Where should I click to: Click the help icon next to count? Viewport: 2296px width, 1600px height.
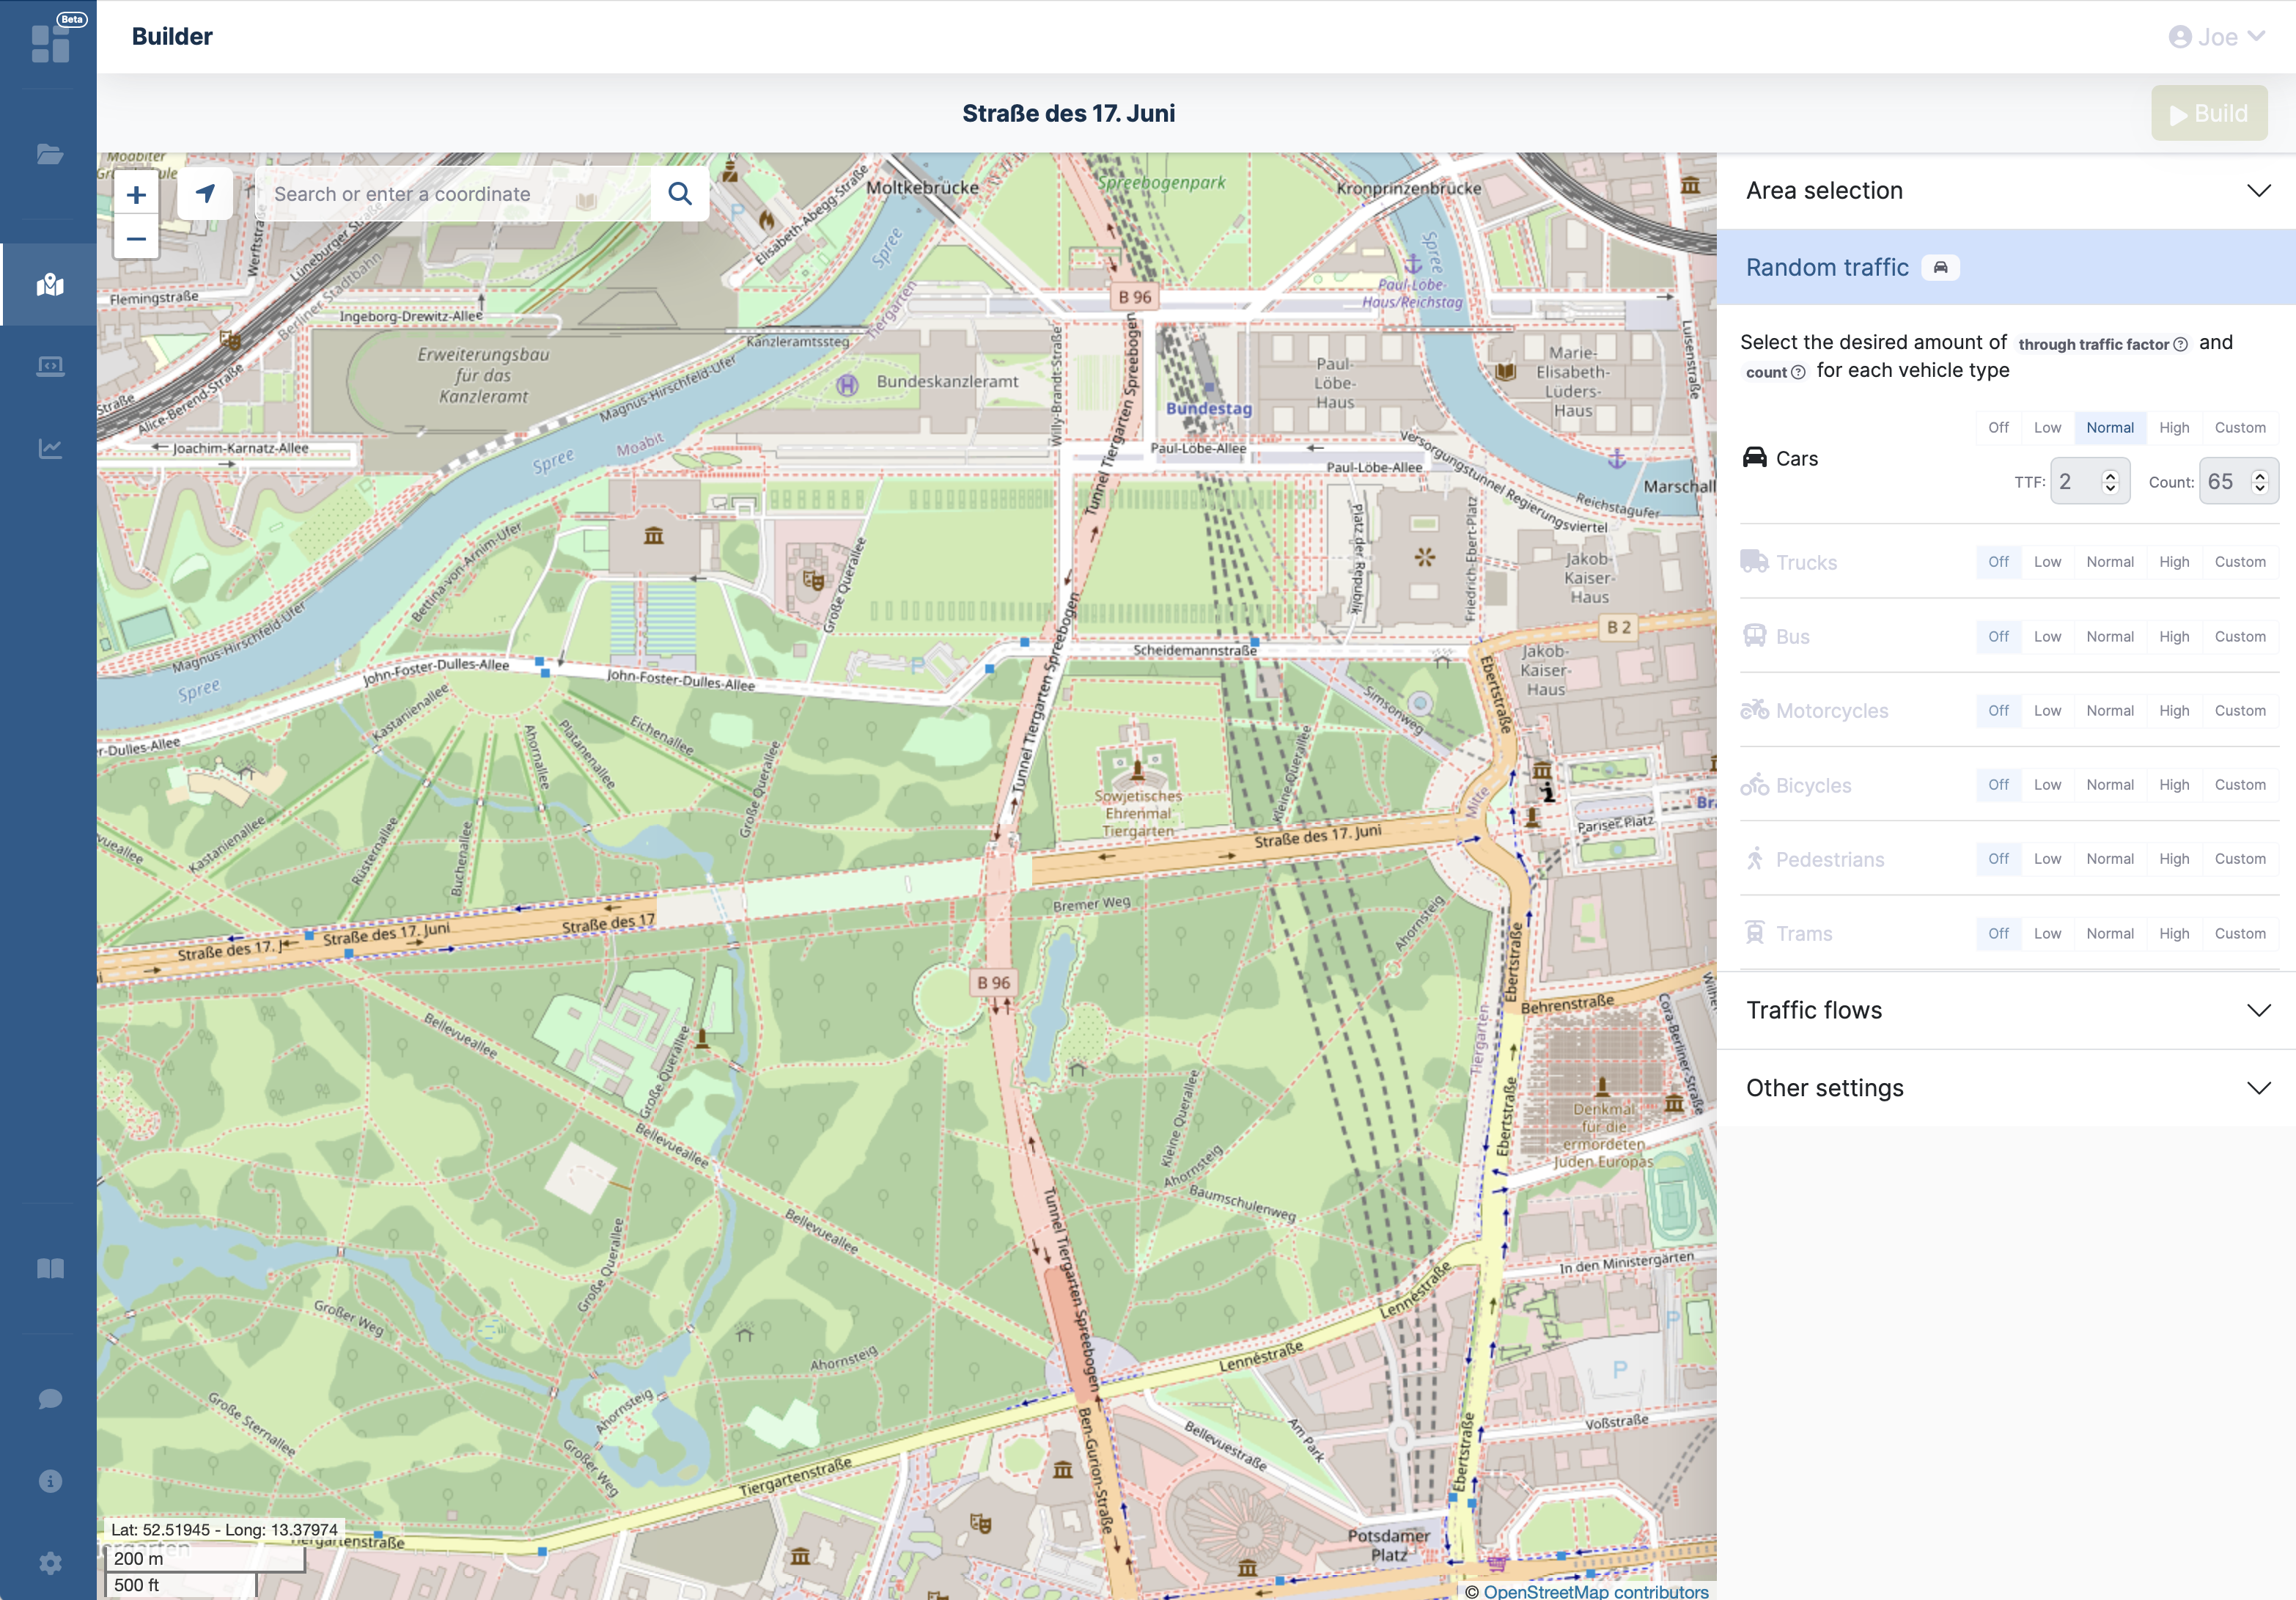click(1798, 372)
